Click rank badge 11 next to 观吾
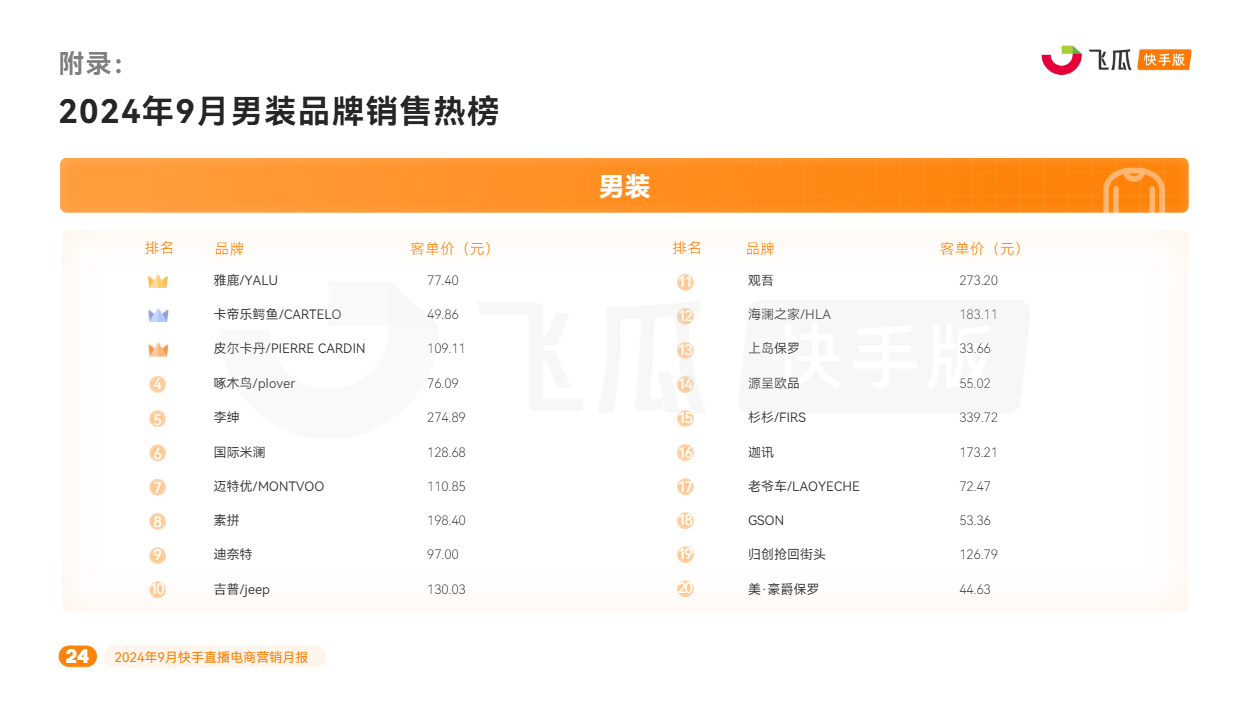 point(685,282)
